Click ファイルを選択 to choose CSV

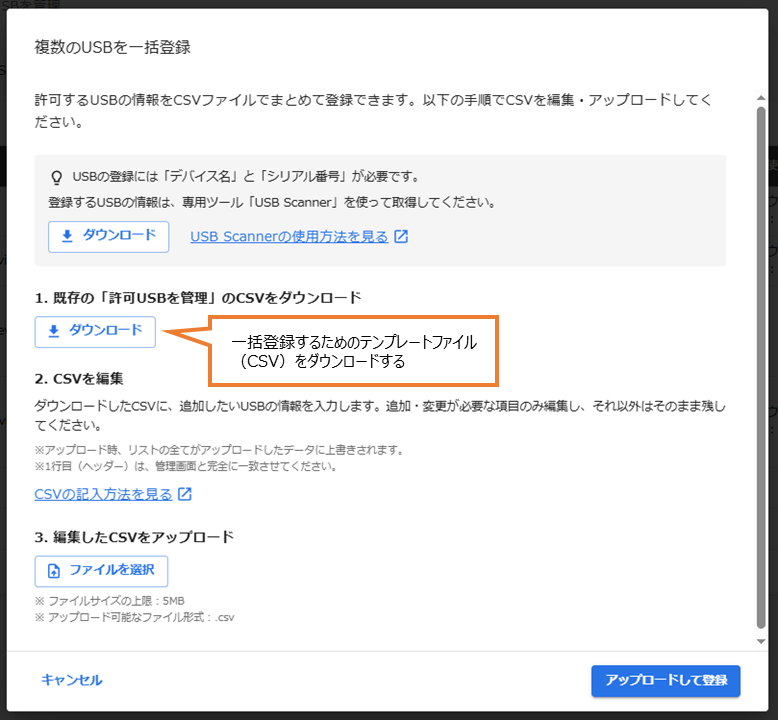click(101, 571)
